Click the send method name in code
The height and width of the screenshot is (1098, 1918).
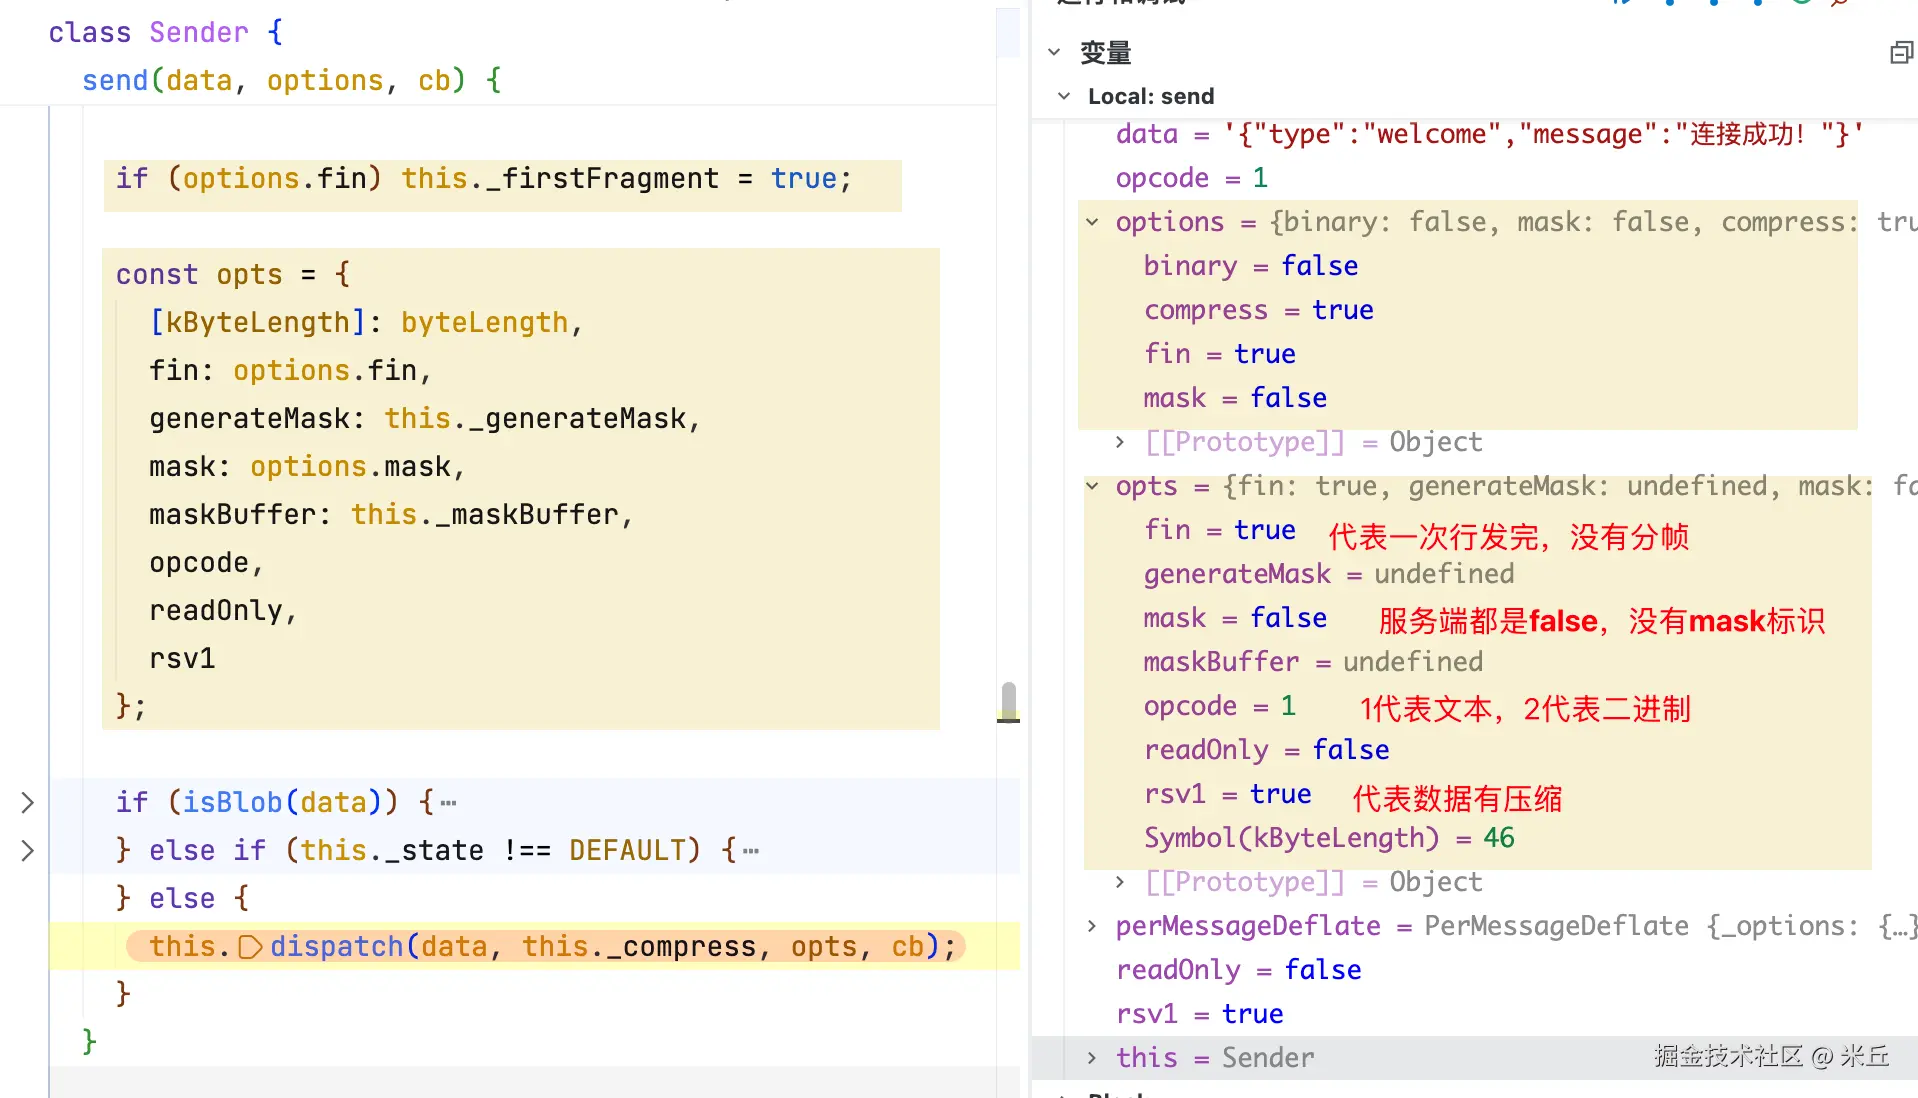pos(115,81)
